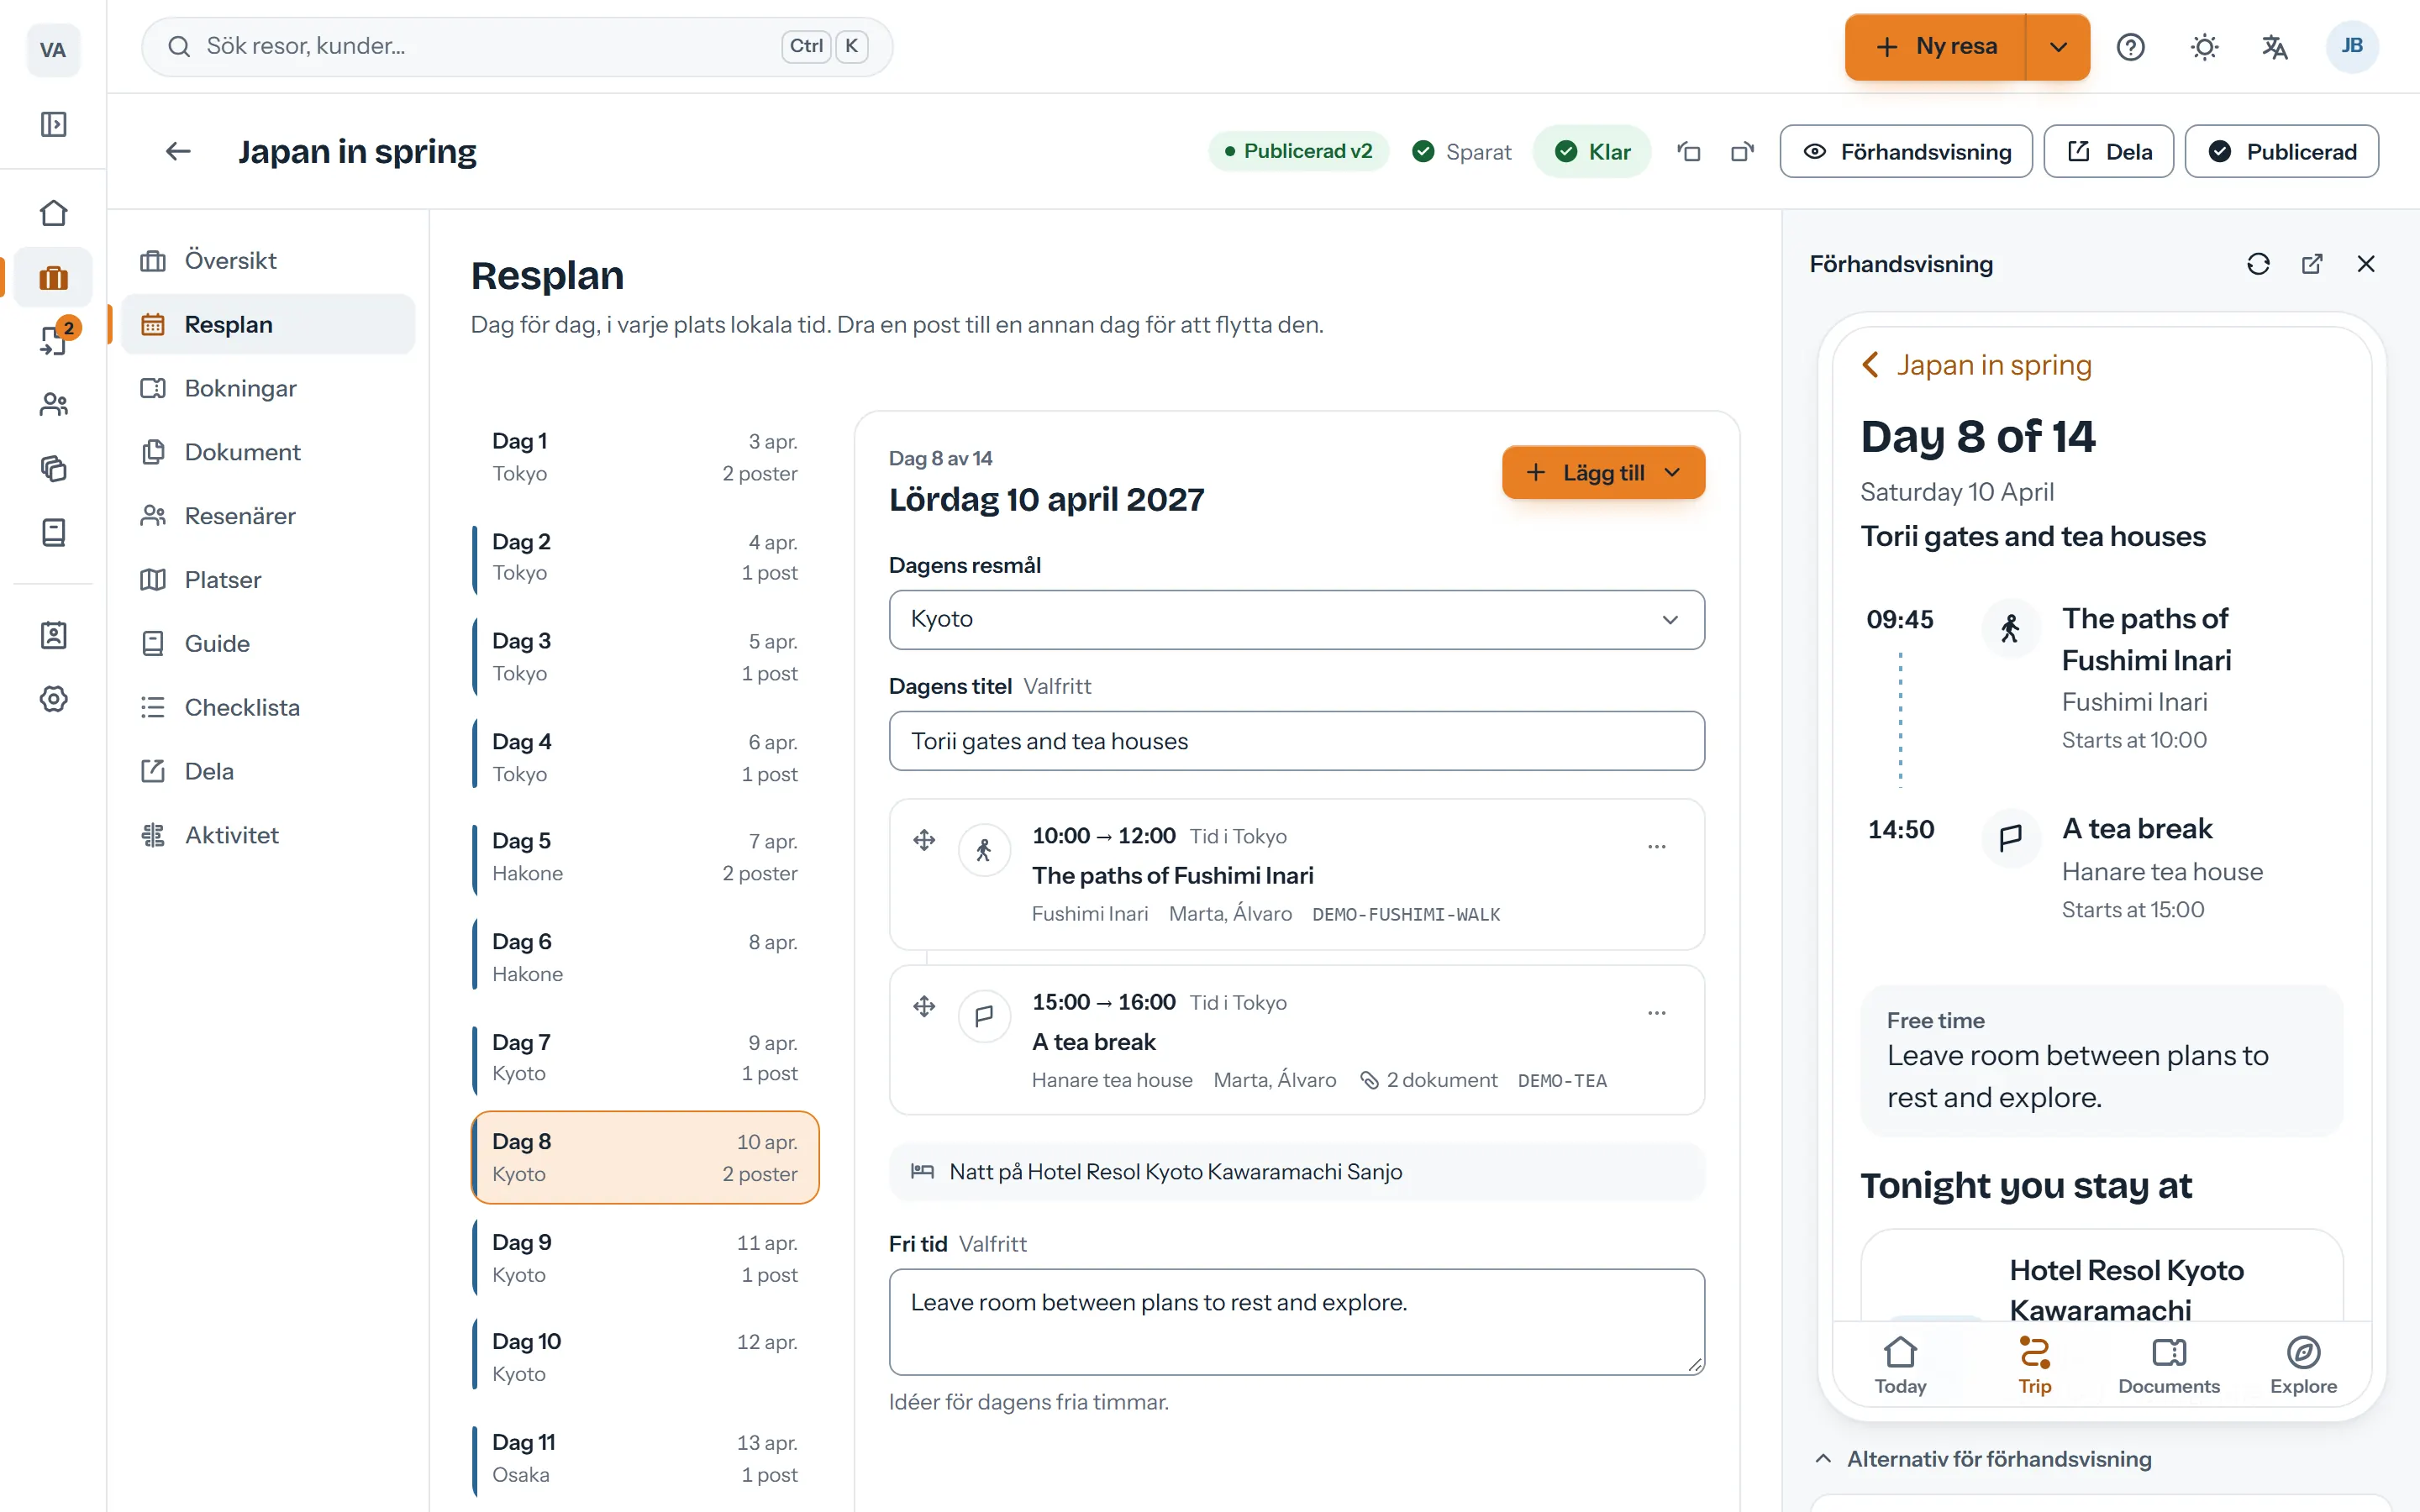Open the stacked layers icon in rail

click(53, 468)
